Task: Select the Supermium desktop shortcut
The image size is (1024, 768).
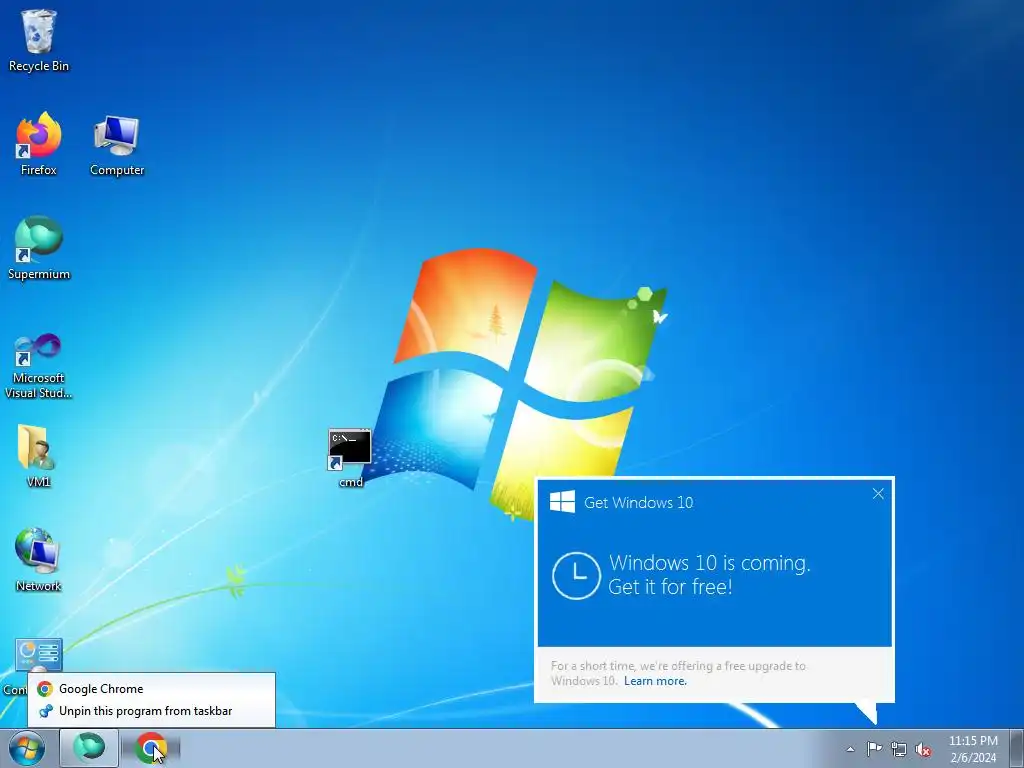Action: pos(39,248)
